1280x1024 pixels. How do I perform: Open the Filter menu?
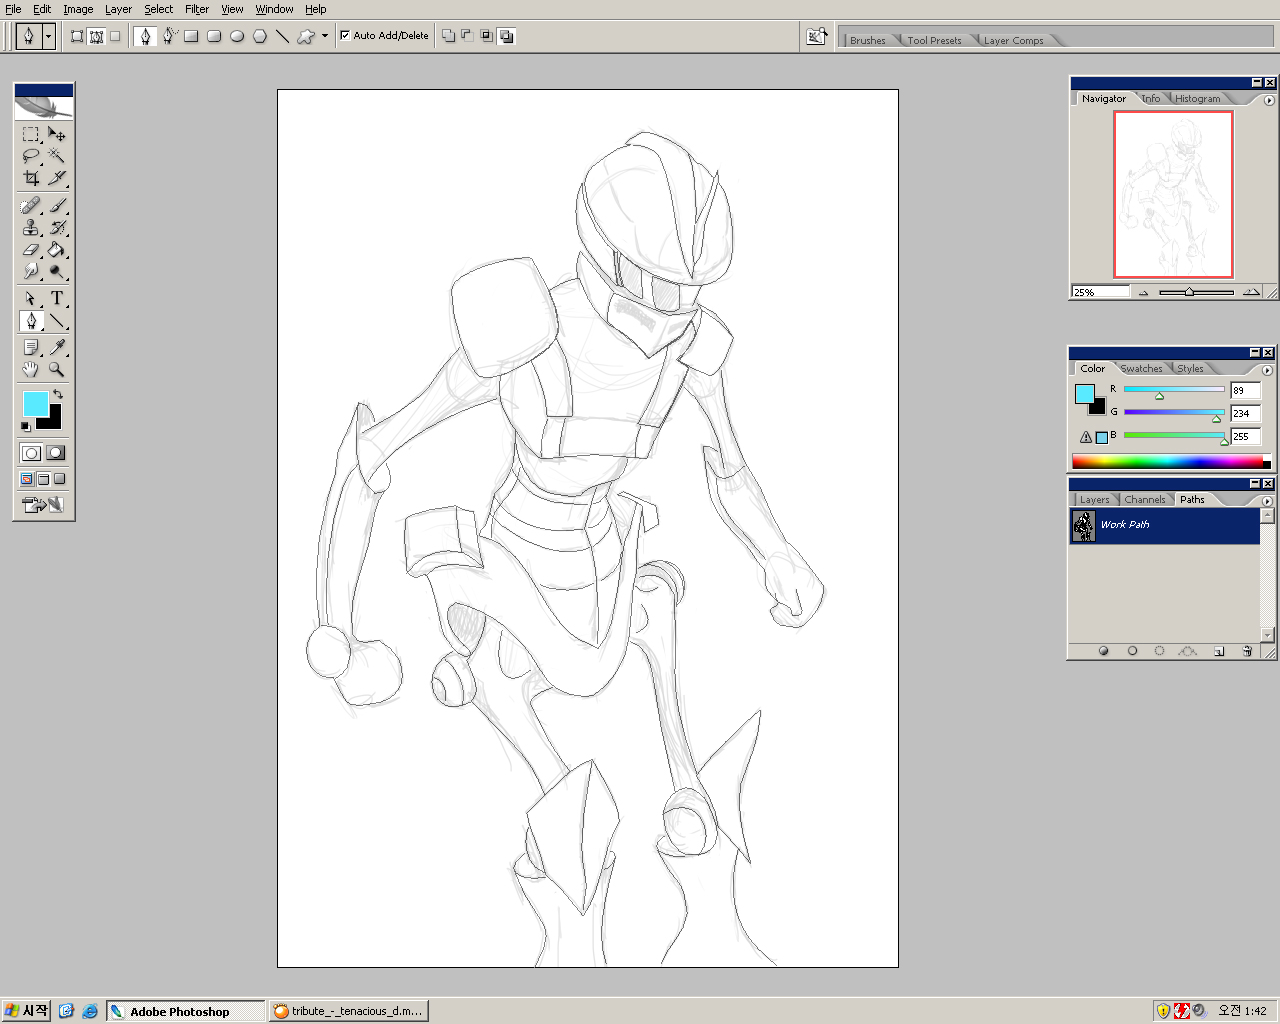pyautogui.click(x=197, y=9)
